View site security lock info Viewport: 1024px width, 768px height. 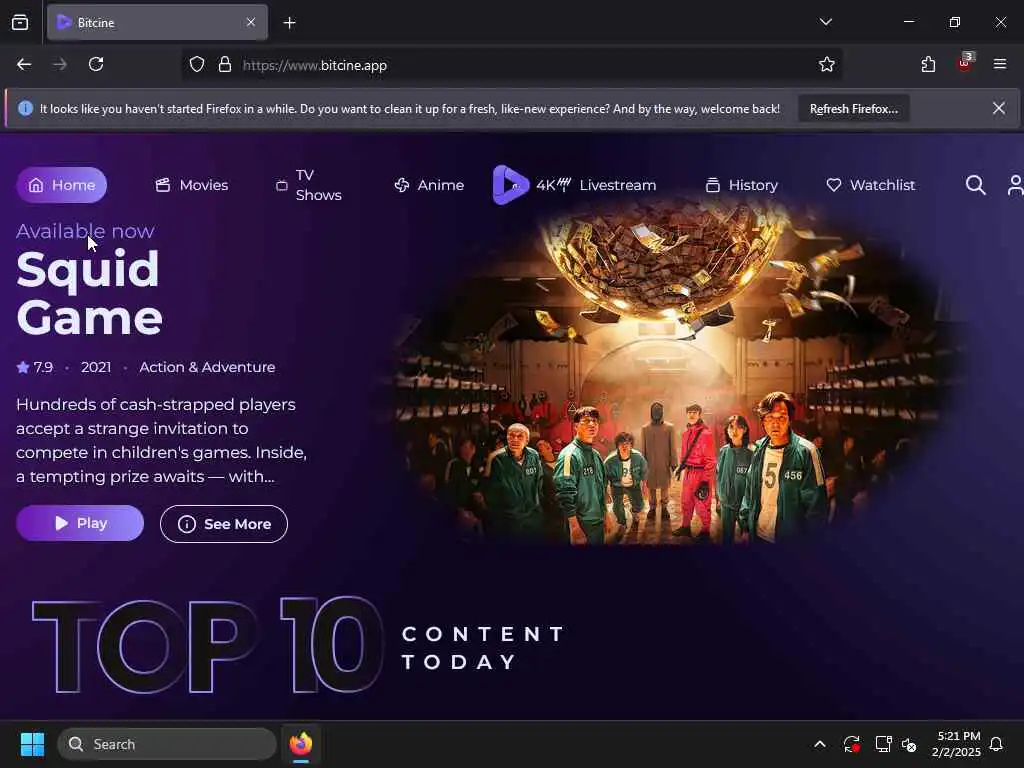click(225, 65)
